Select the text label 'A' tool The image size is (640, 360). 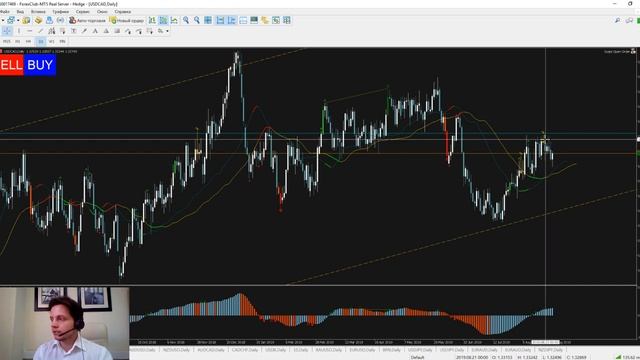point(95,31)
